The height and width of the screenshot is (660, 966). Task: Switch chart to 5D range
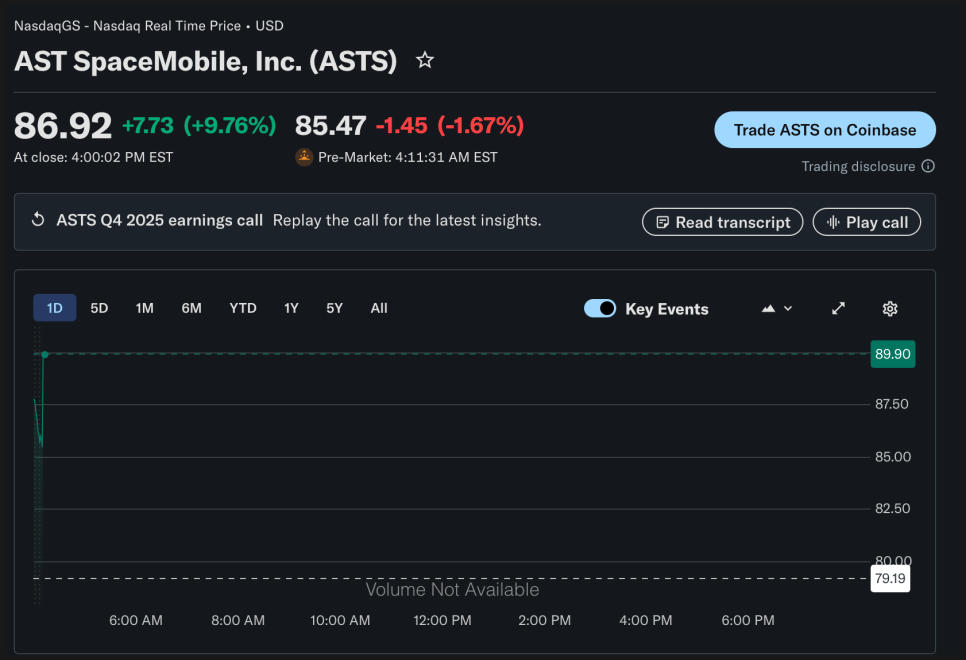pos(99,308)
